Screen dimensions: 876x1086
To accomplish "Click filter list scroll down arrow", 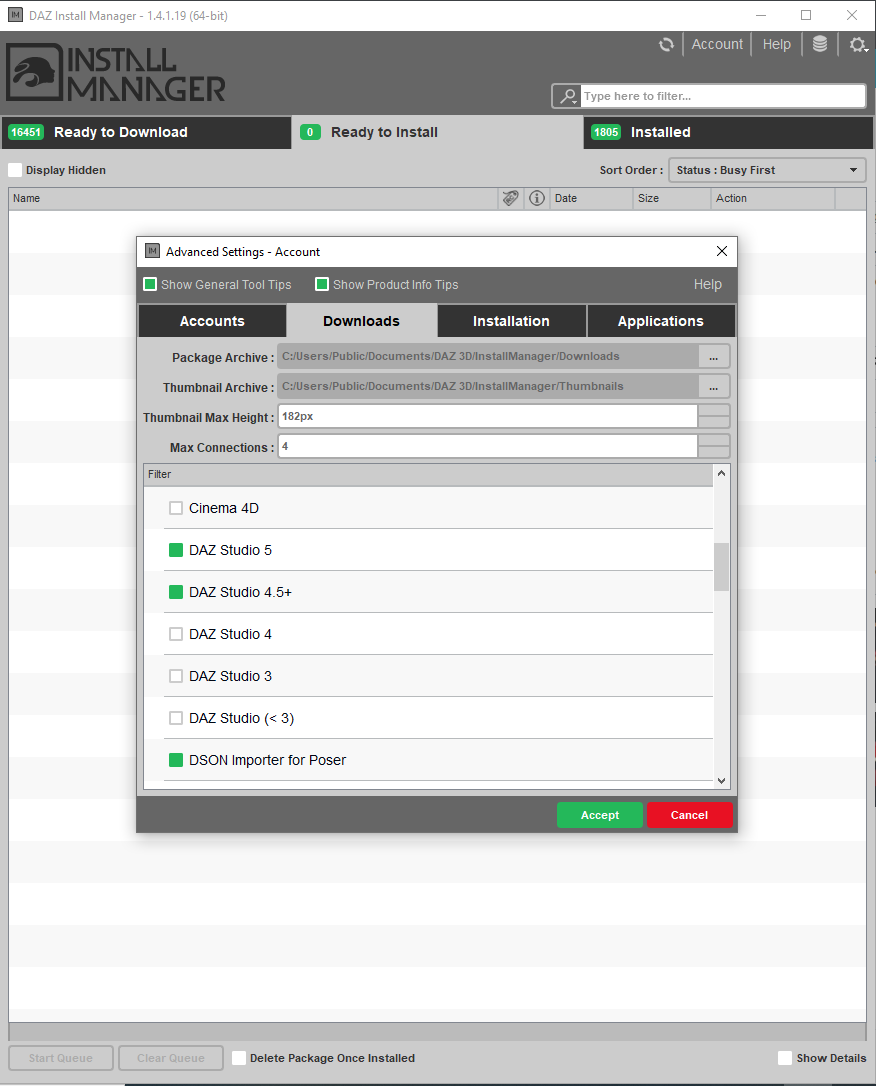I will tap(721, 781).
